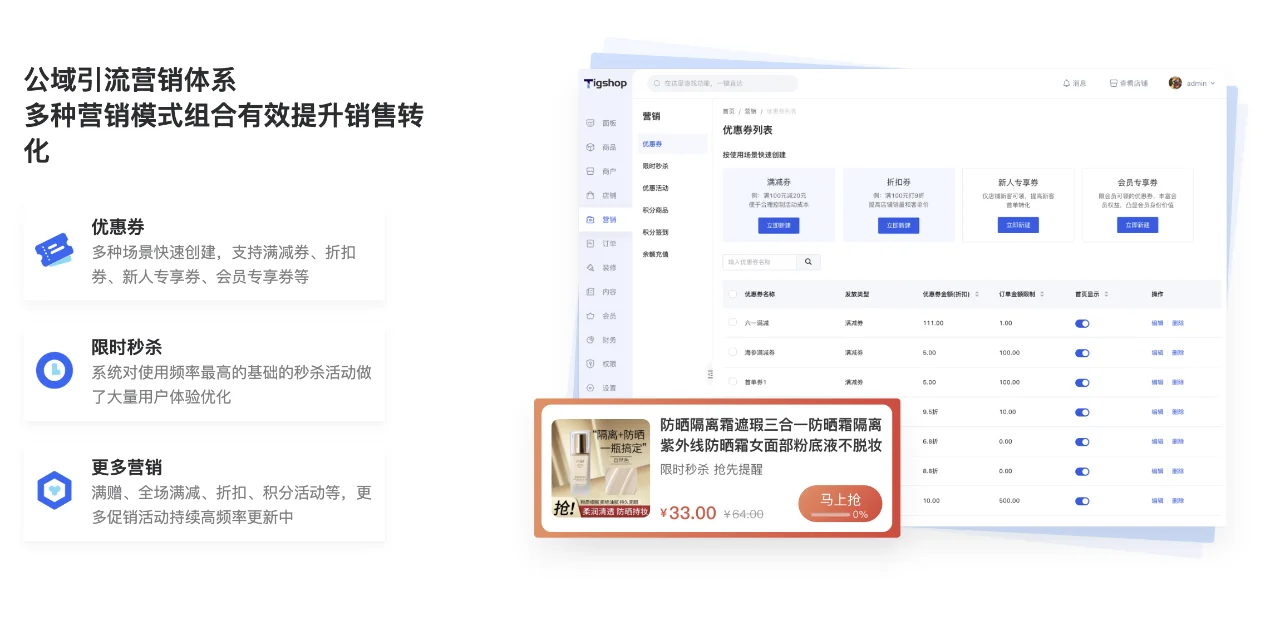The image size is (1280, 640).
Task: Click 立即新建 under 会员专享券
Action: 1138,225
